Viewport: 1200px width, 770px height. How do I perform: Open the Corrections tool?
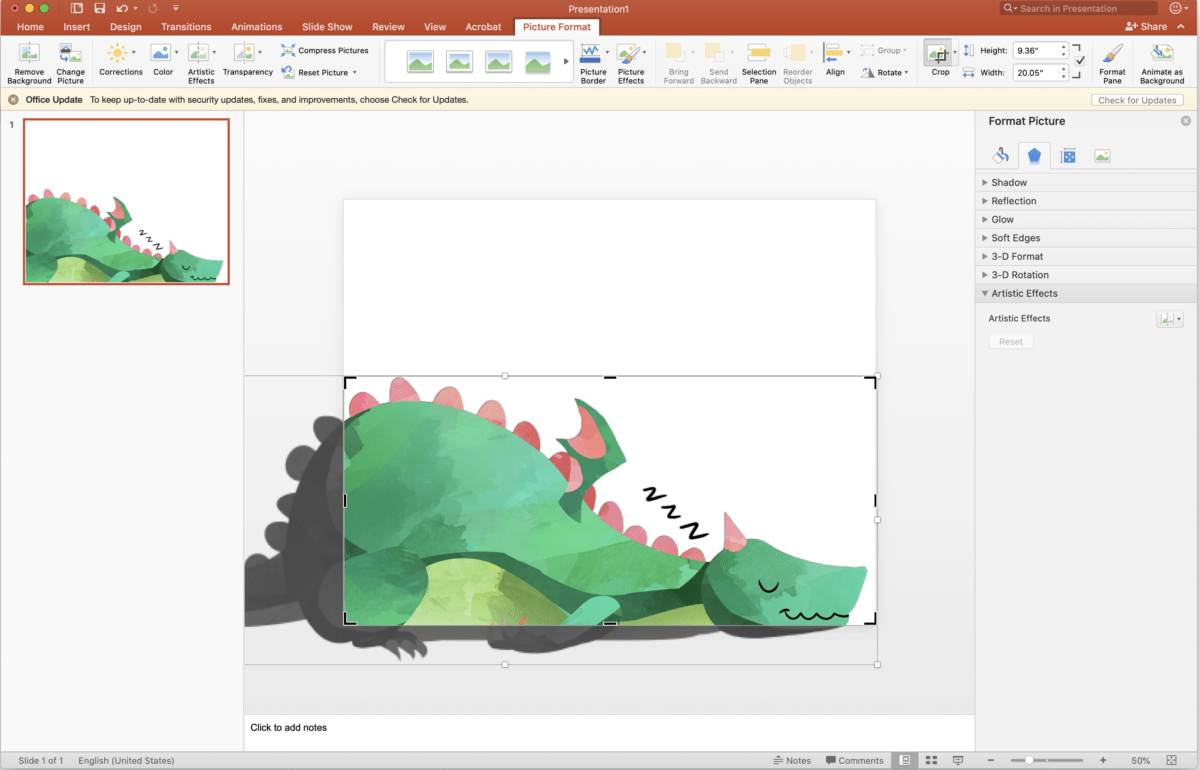coord(120,61)
